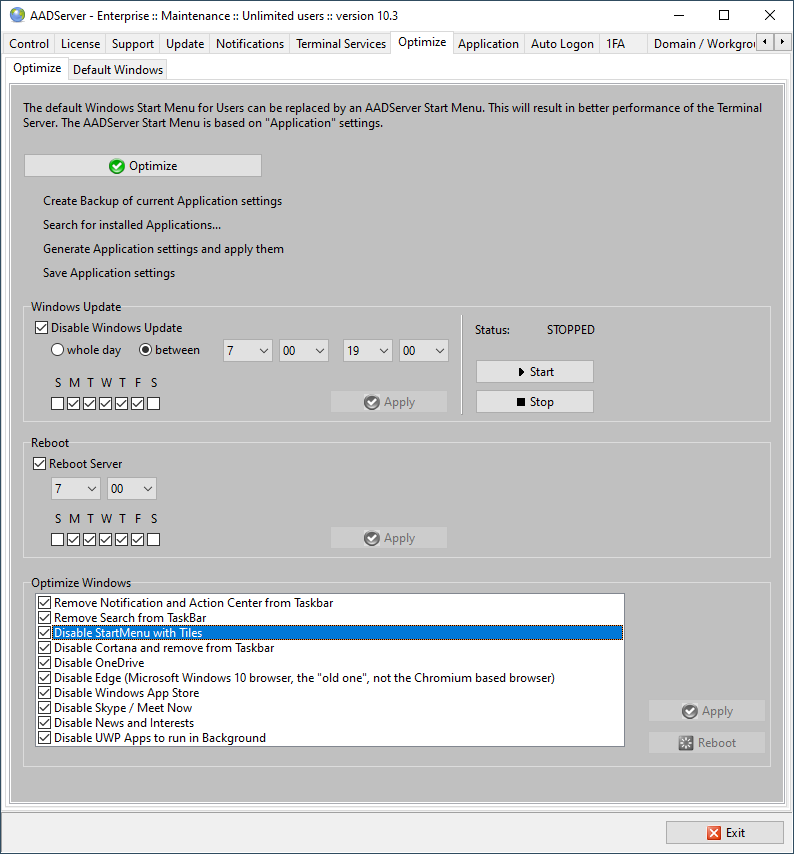Switch to the Terminal Services tab
The height and width of the screenshot is (854, 794).
tap(340, 44)
